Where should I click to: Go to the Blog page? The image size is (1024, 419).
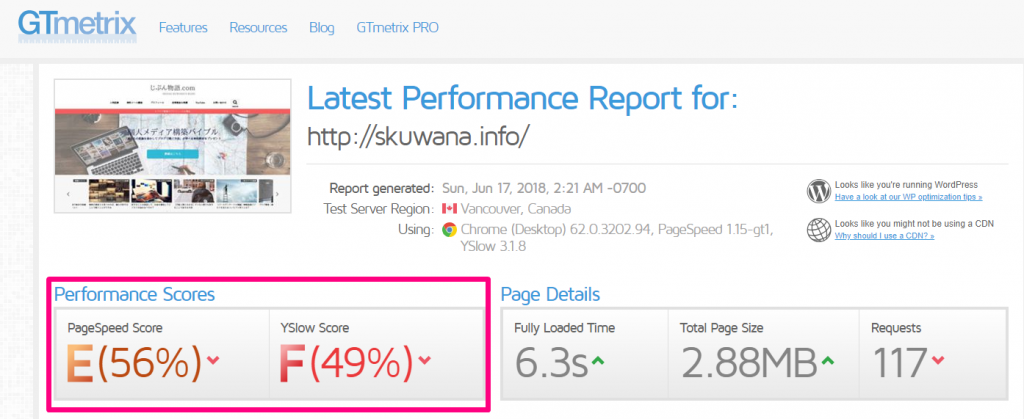point(322,28)
